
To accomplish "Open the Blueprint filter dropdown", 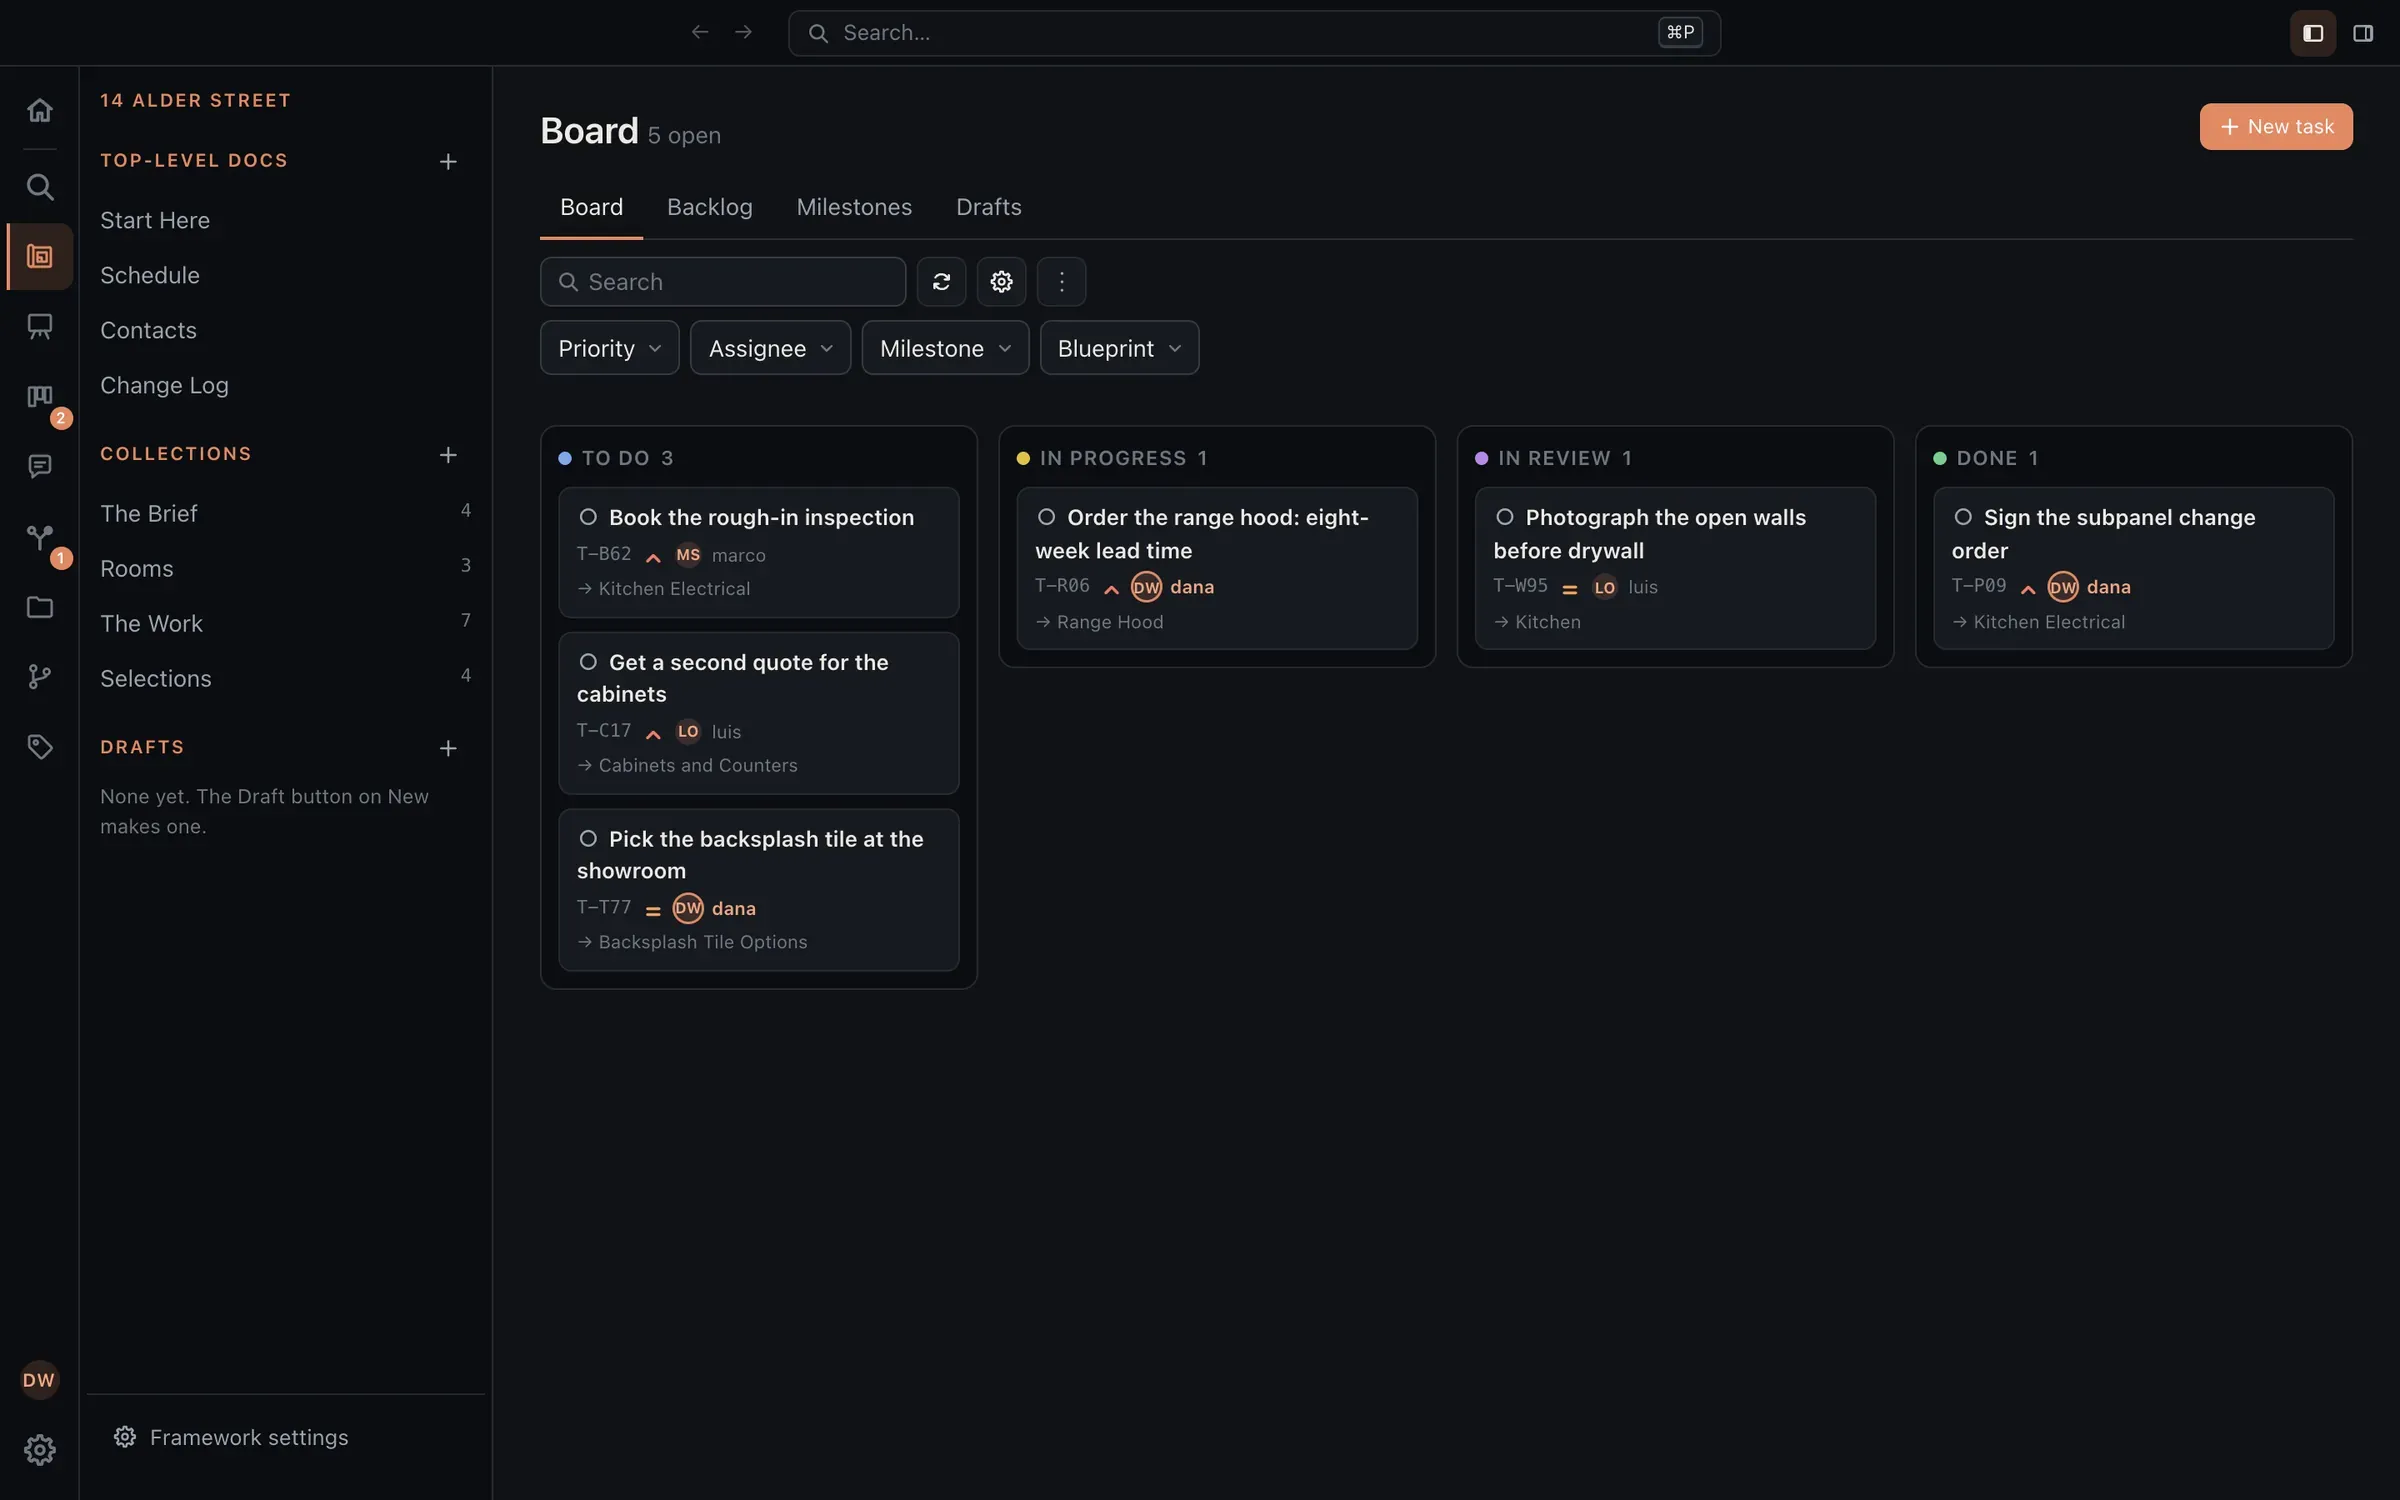I will coord(1119,348).
